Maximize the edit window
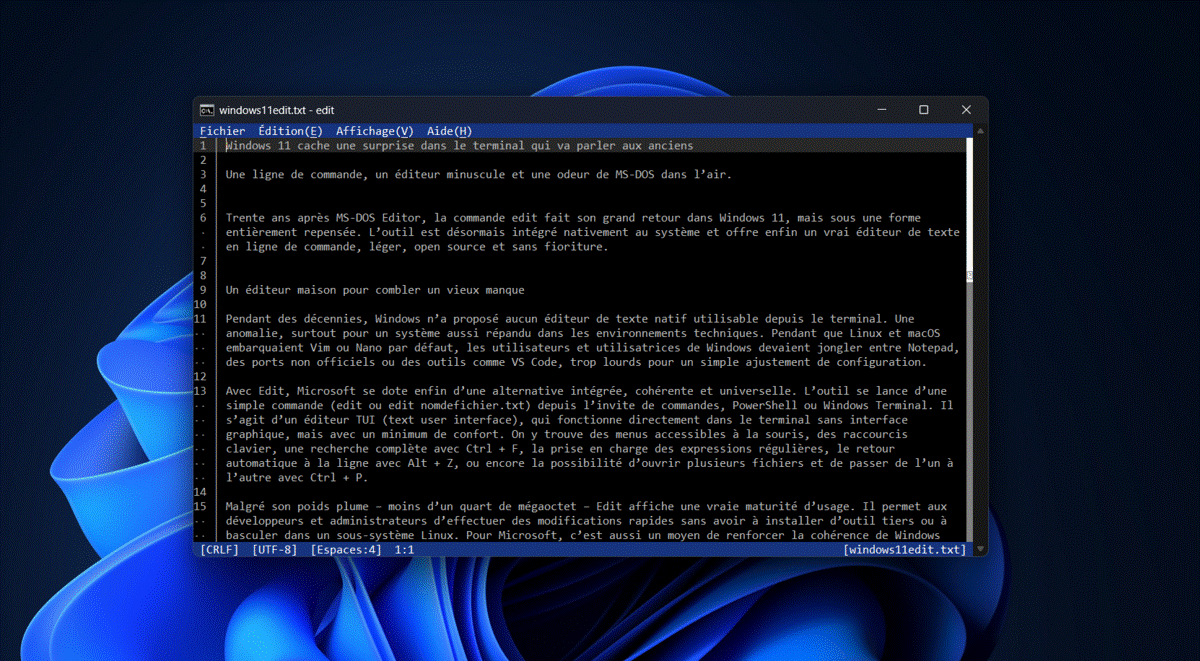 pos(923,110)
